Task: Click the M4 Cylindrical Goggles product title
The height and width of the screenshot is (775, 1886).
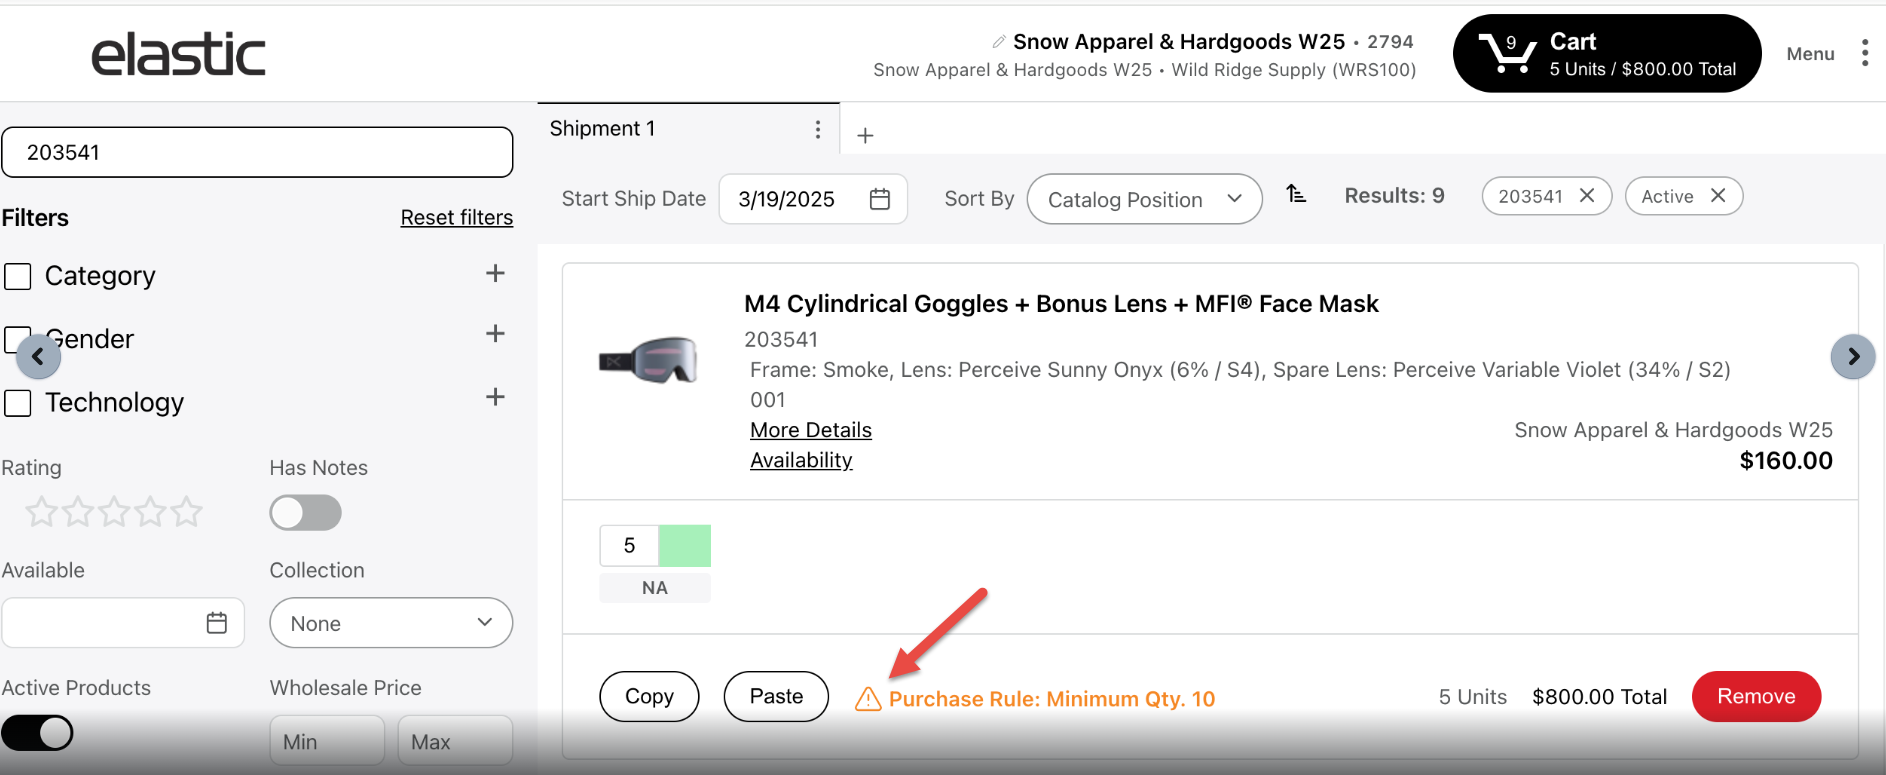Action: 1061,304
